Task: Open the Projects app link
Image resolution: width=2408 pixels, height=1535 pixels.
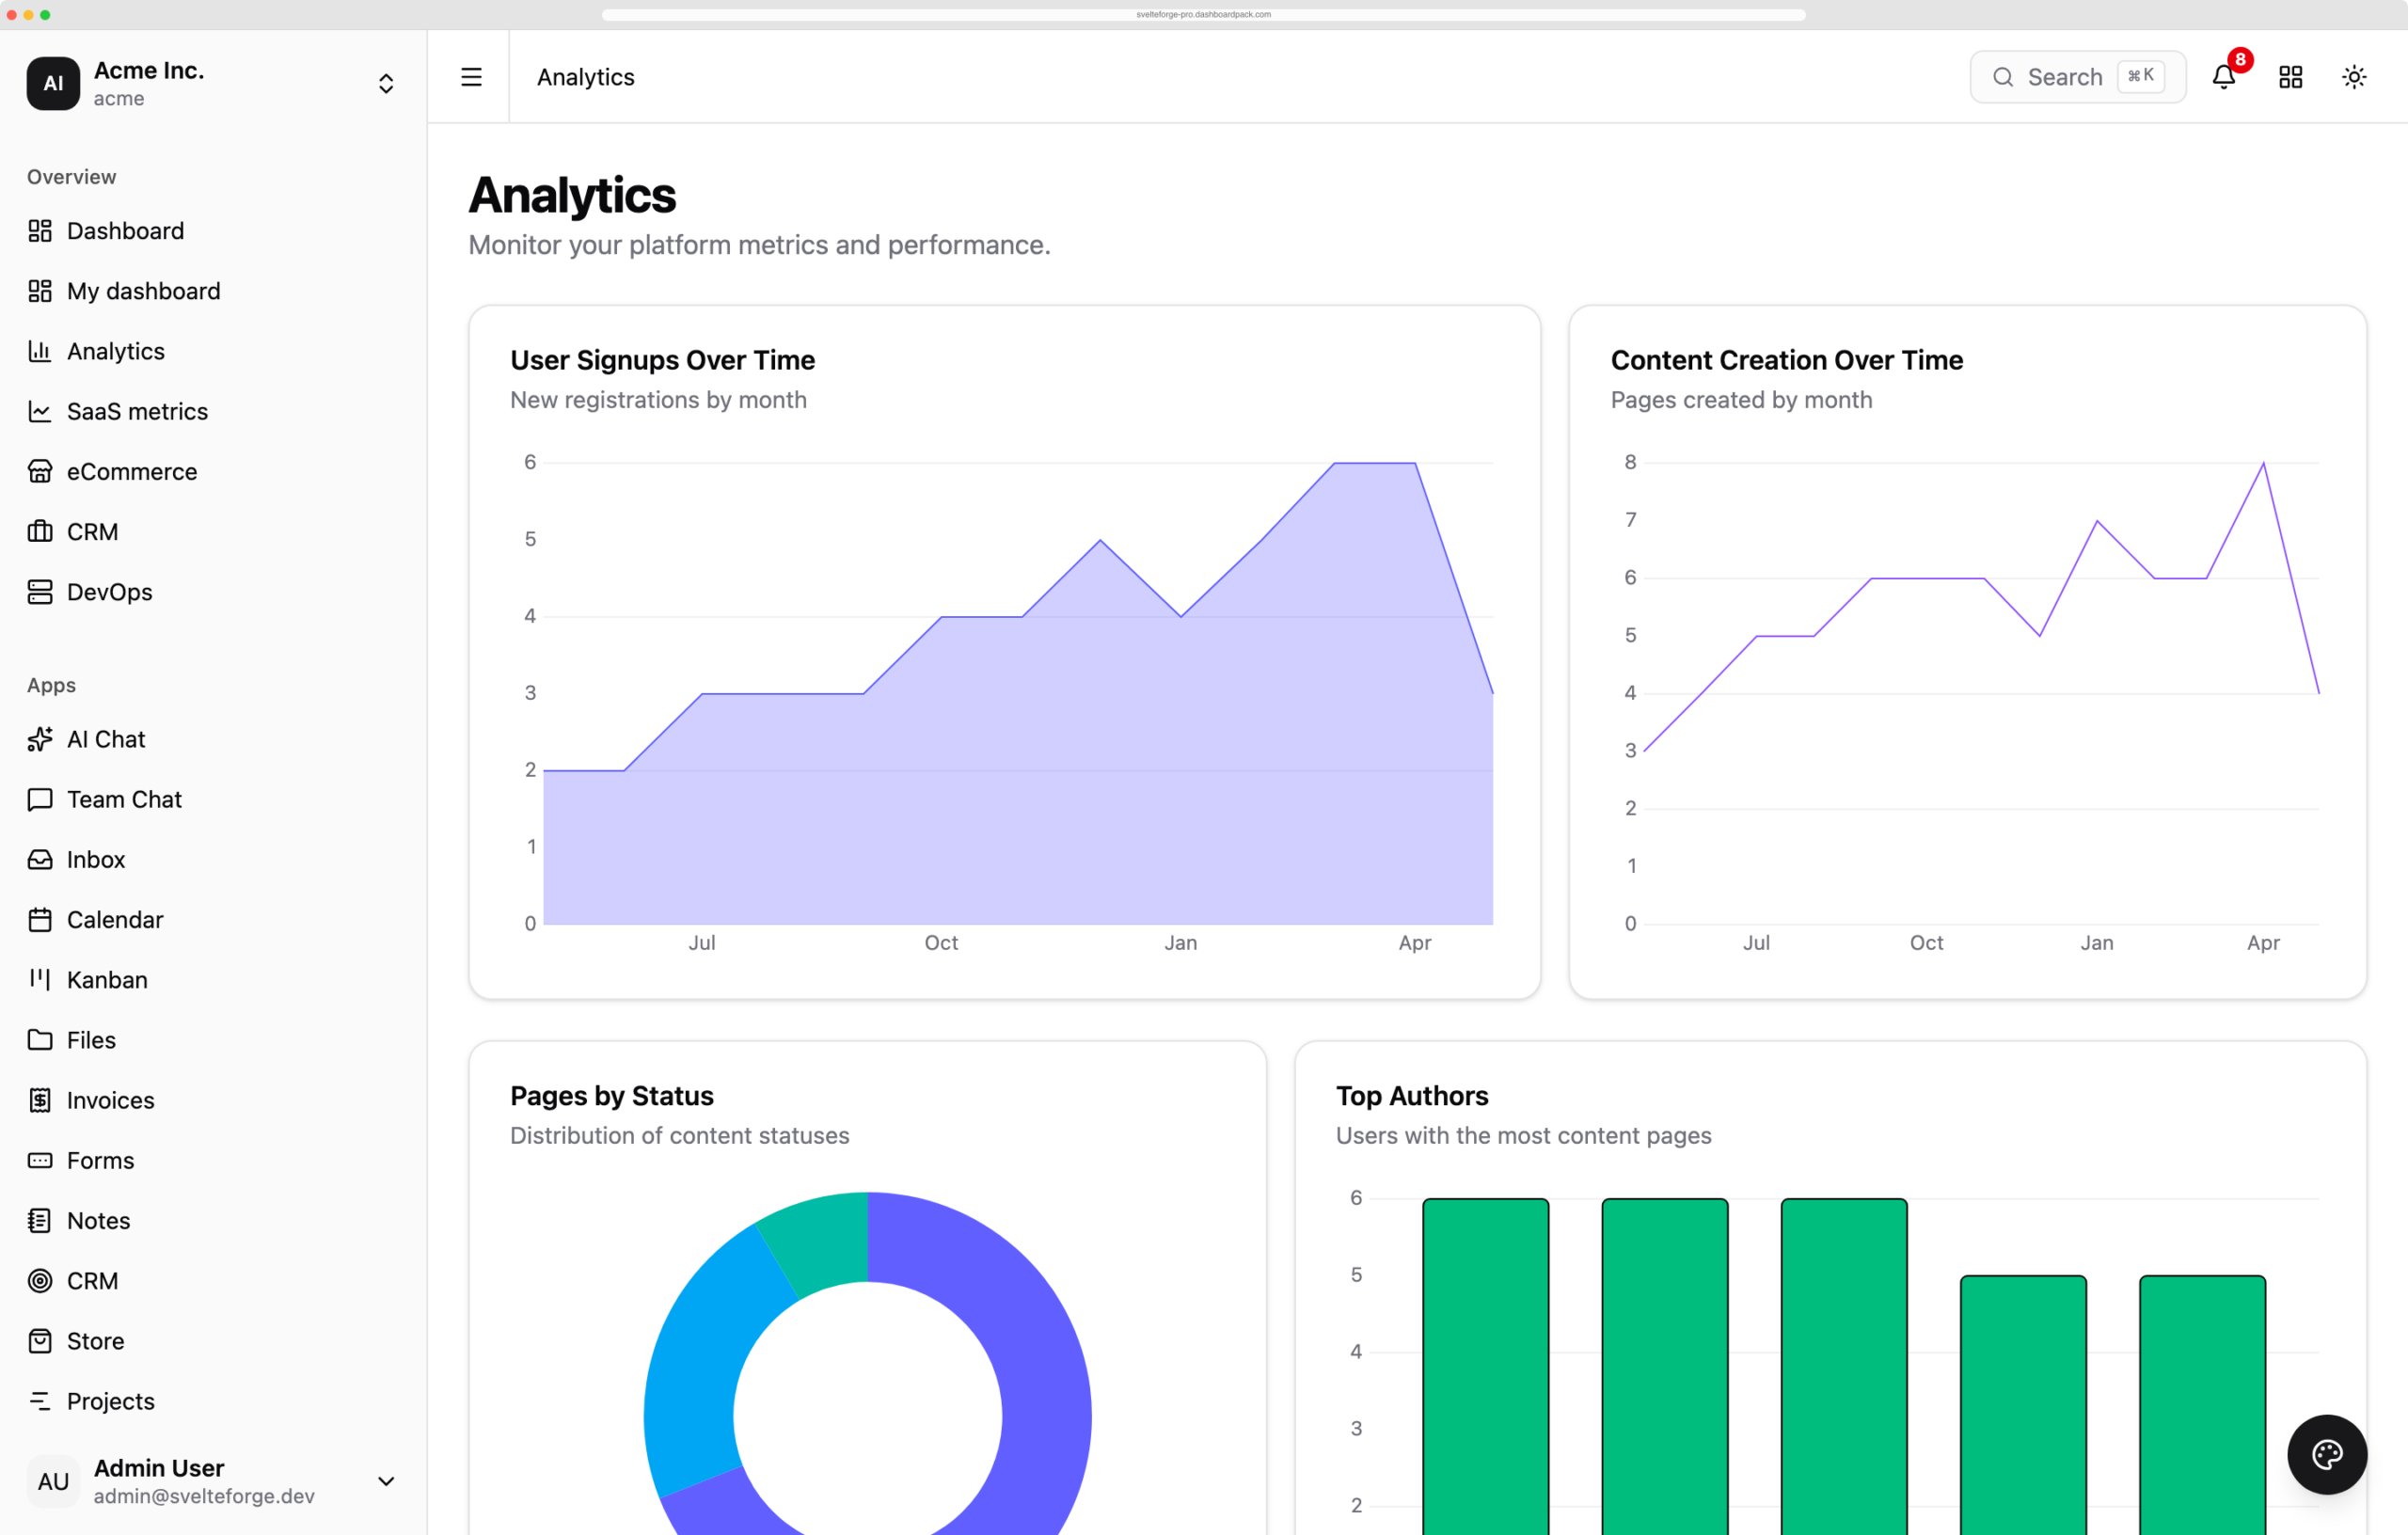Action: (213, 1401)
